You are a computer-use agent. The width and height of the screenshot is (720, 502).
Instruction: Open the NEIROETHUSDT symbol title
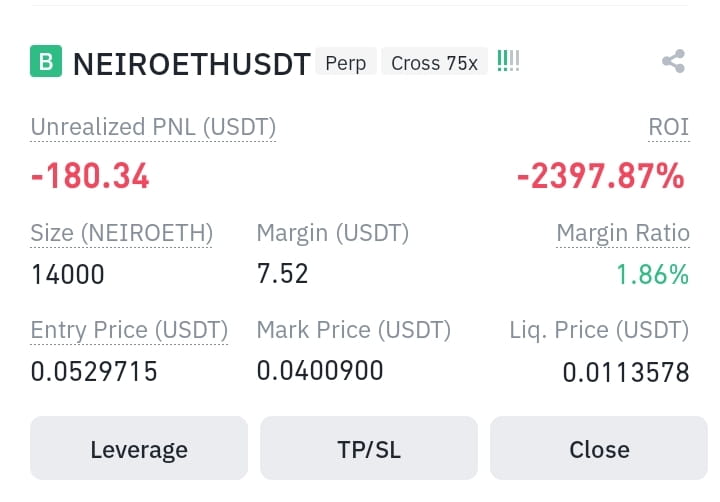coord(191,64)
